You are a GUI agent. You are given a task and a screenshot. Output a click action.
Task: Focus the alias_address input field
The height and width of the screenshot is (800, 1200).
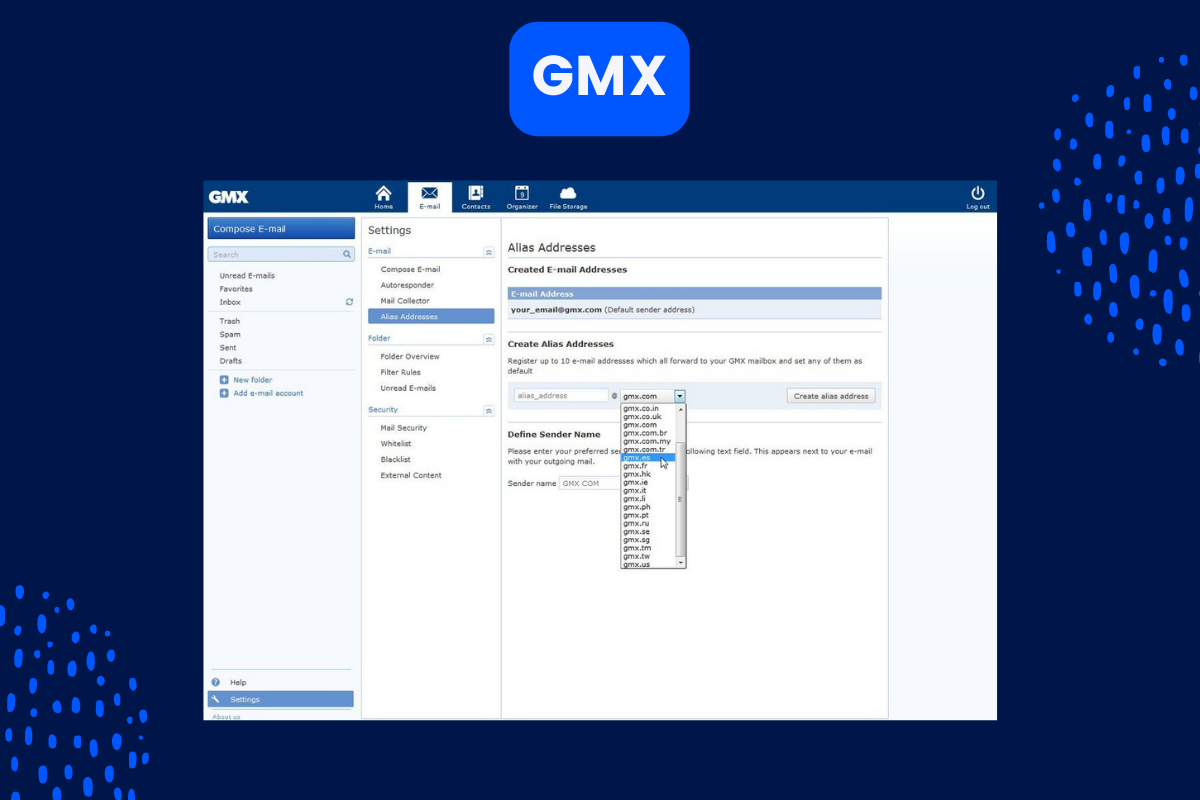click(x=561, y=396)
